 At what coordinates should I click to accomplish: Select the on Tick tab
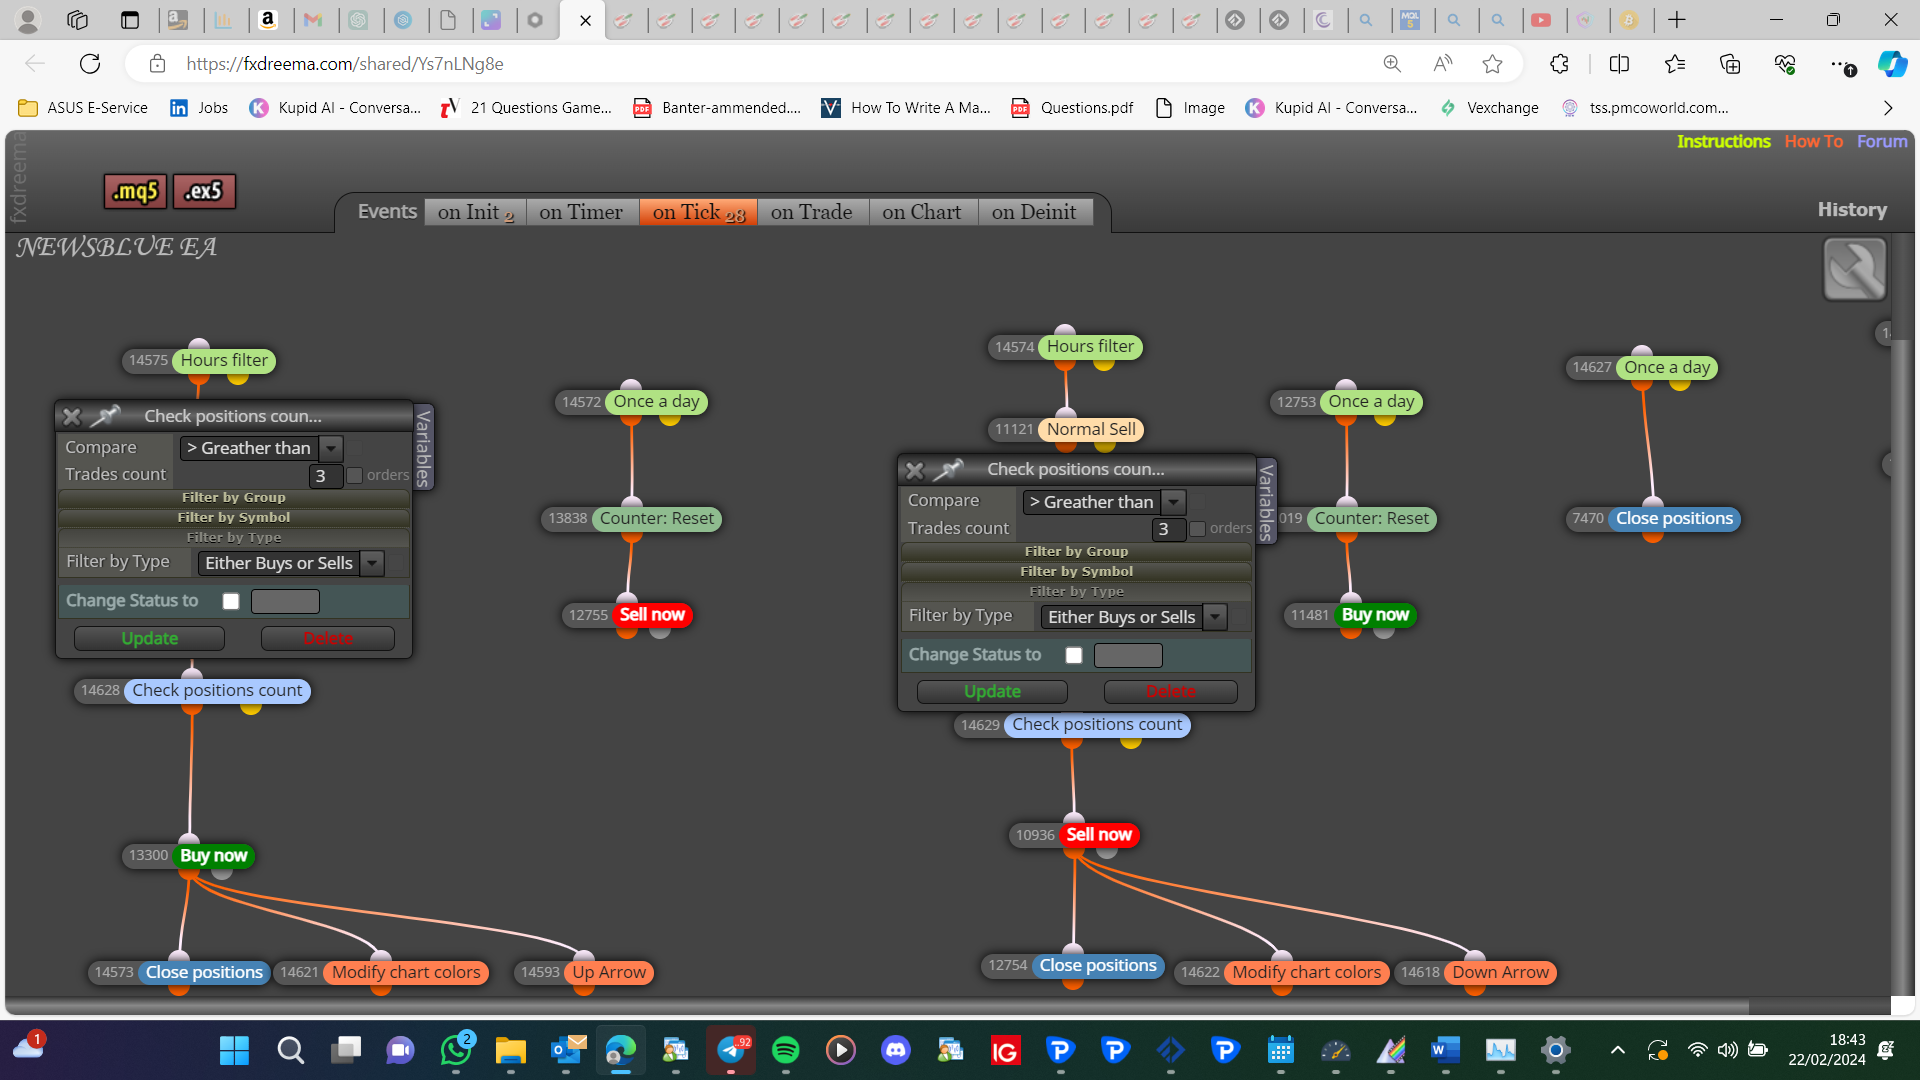point(698,212)
